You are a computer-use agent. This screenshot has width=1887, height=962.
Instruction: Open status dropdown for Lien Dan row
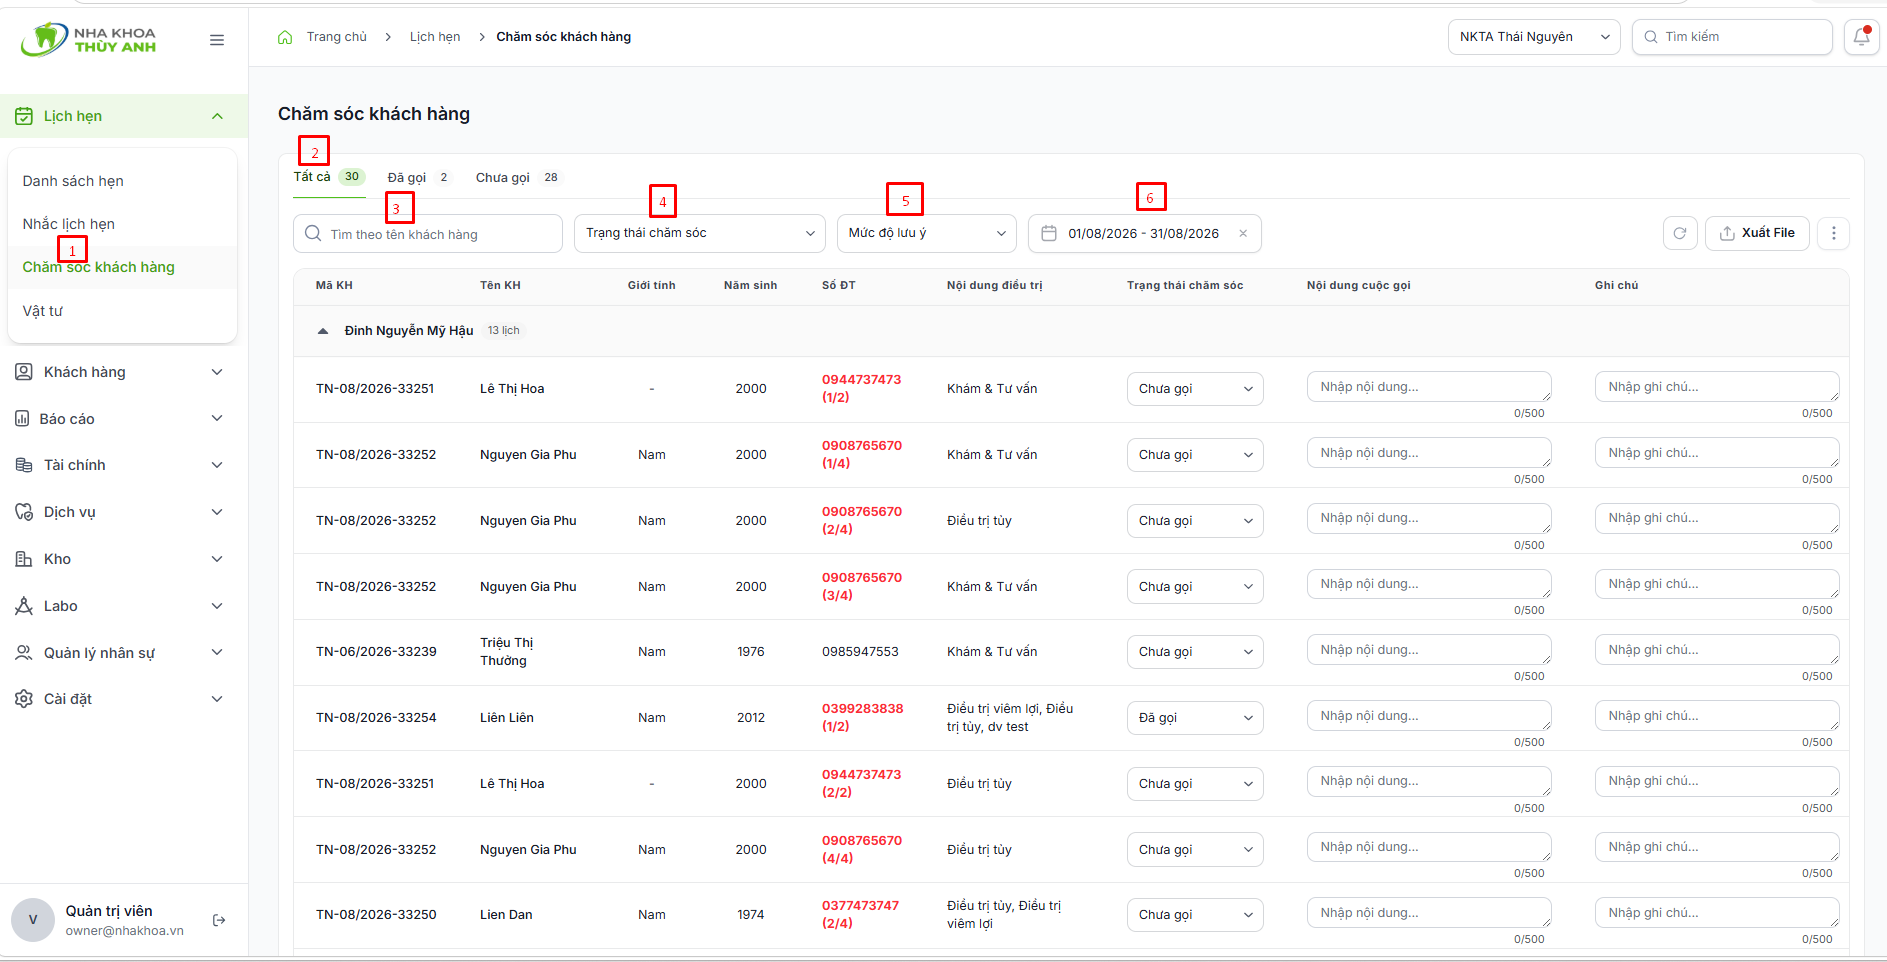point(1194,915)
